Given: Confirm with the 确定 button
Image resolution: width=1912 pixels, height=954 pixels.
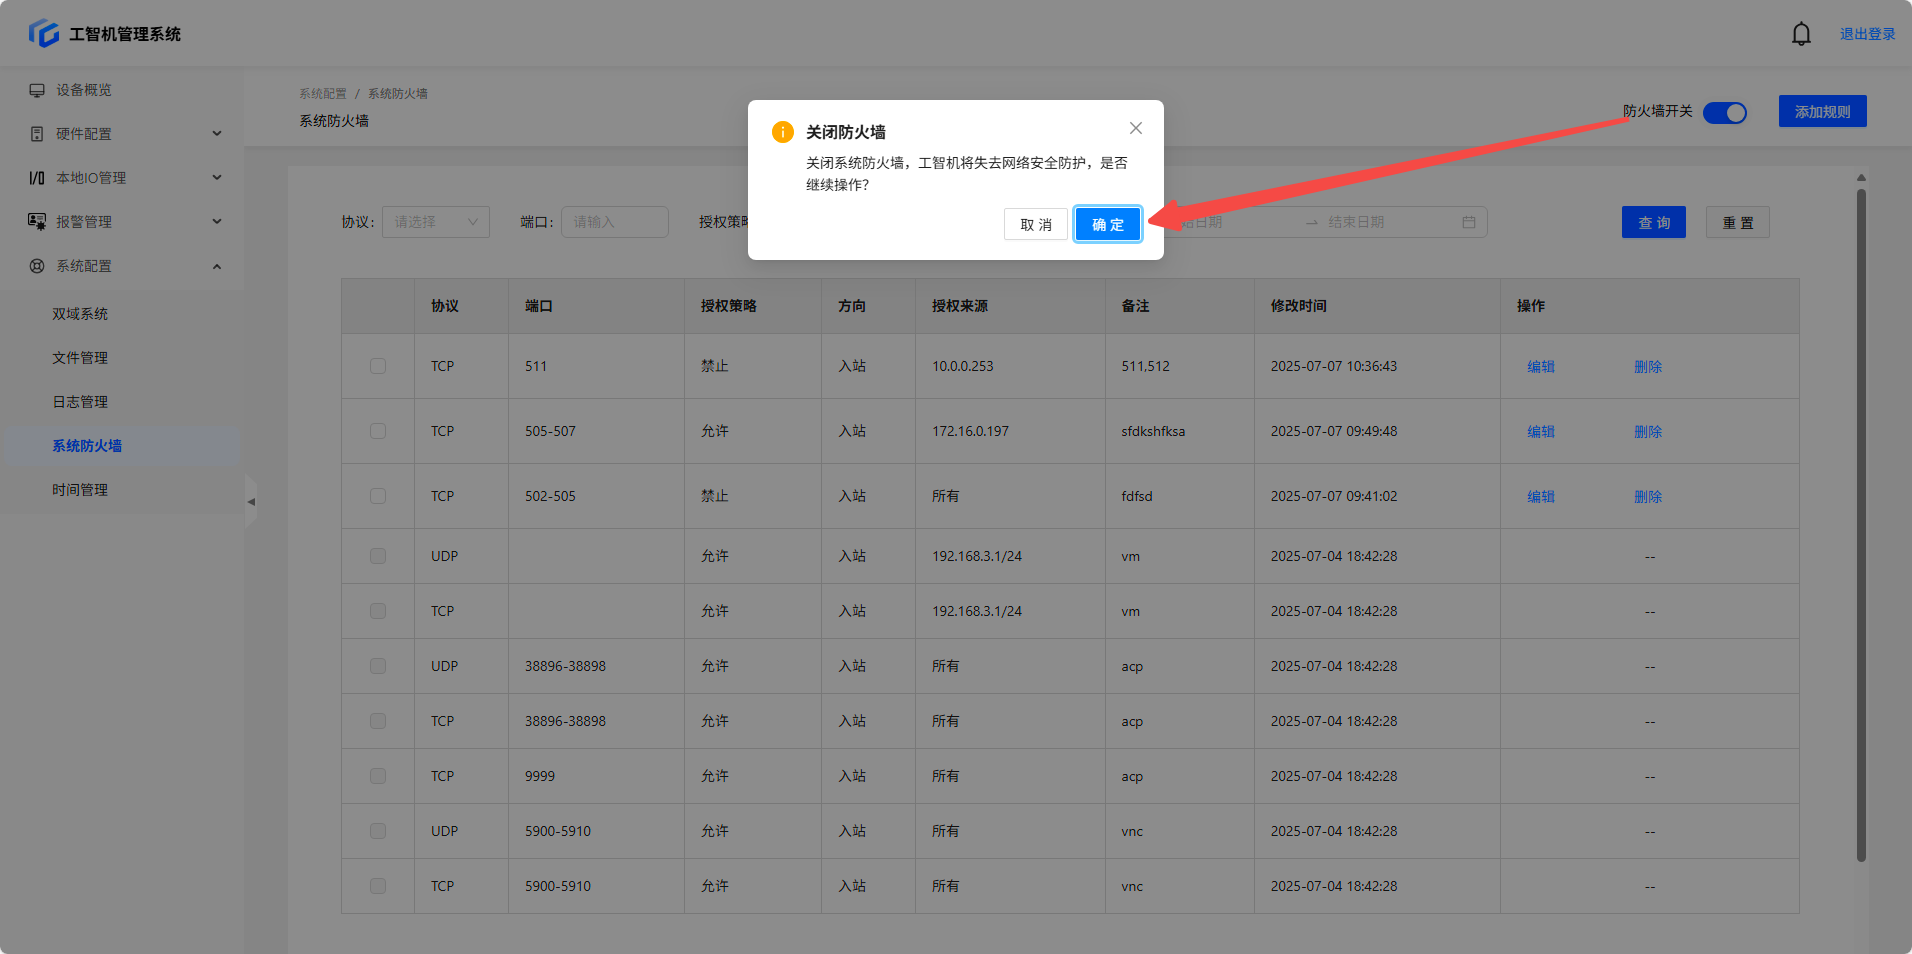Looking at the screenshot, I should coord(1107,225).
